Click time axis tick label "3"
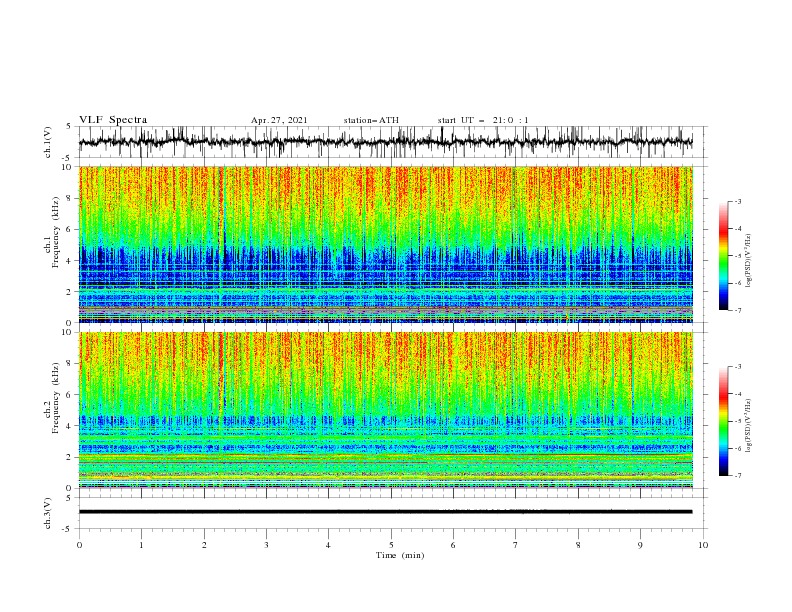This screenshot has width=792, height=612. (x=266, y=545)
